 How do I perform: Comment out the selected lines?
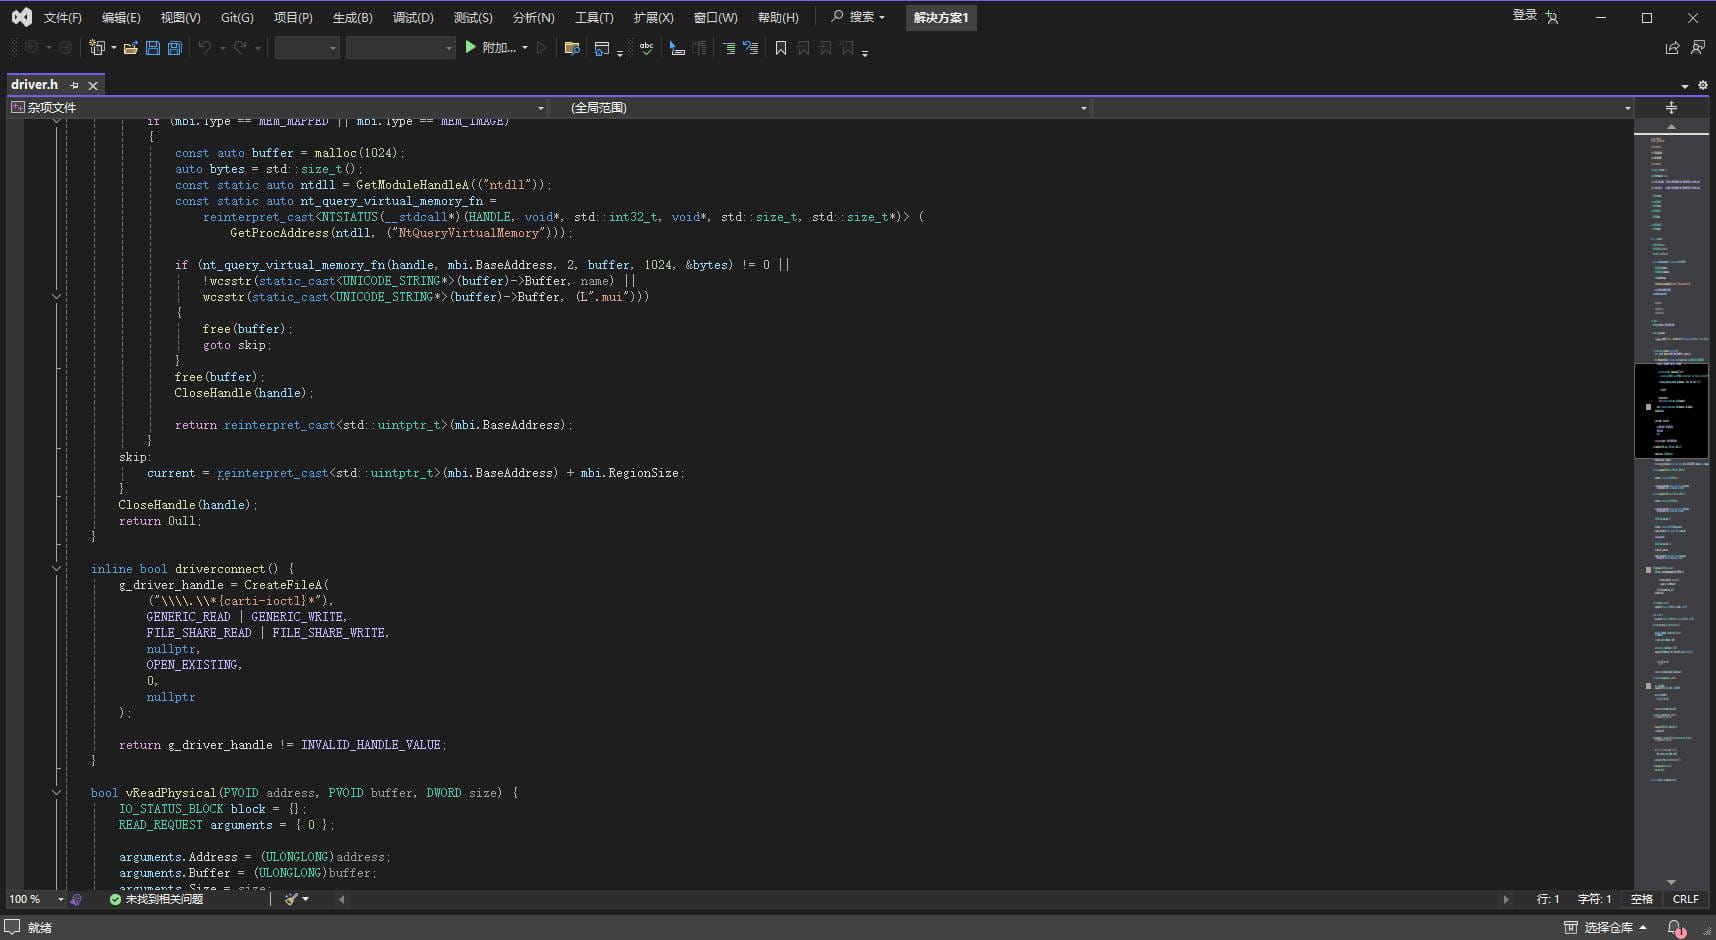[x=728, y=47]
